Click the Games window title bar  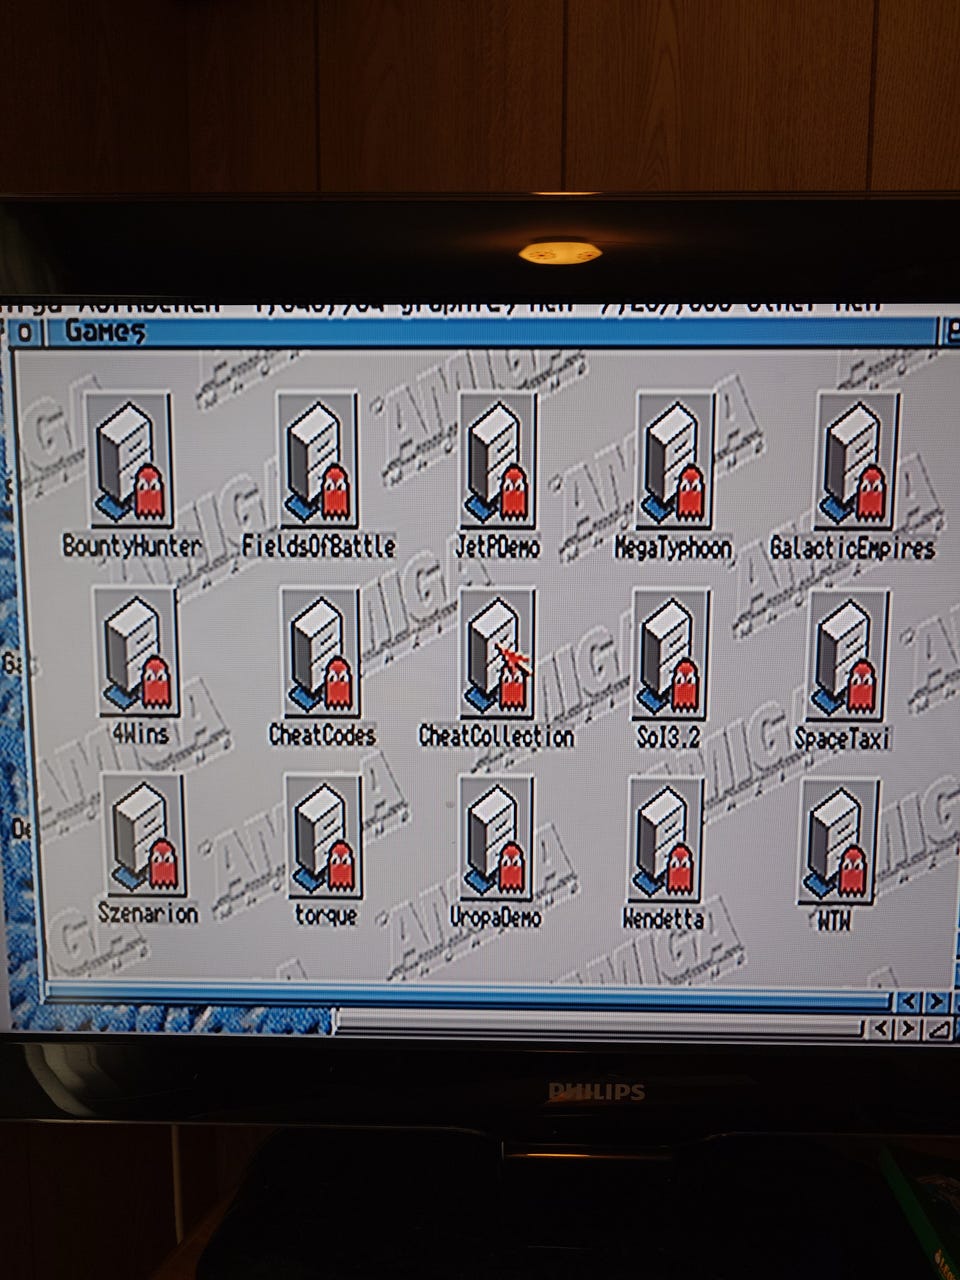(x=490, y=331)
